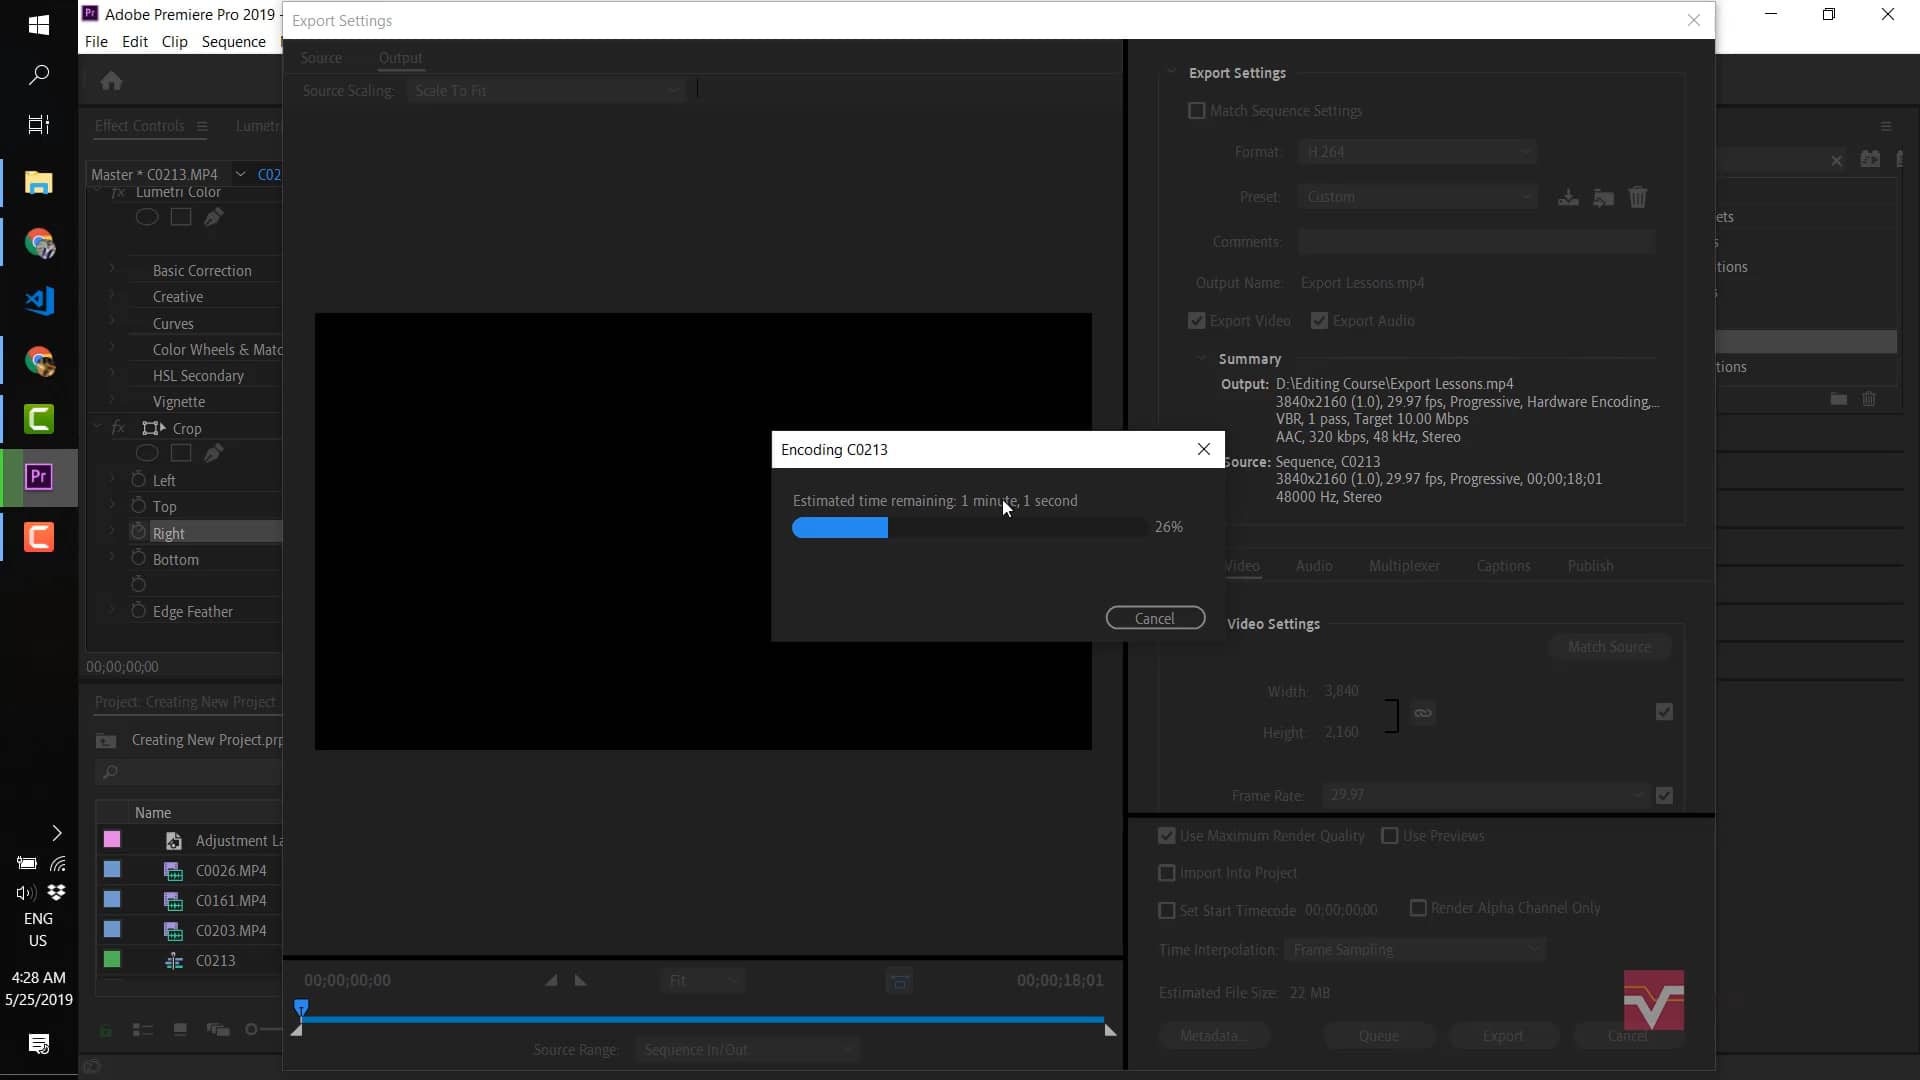Open Source Scaling Scale To Fit dropdown

[x=546, y=91]
